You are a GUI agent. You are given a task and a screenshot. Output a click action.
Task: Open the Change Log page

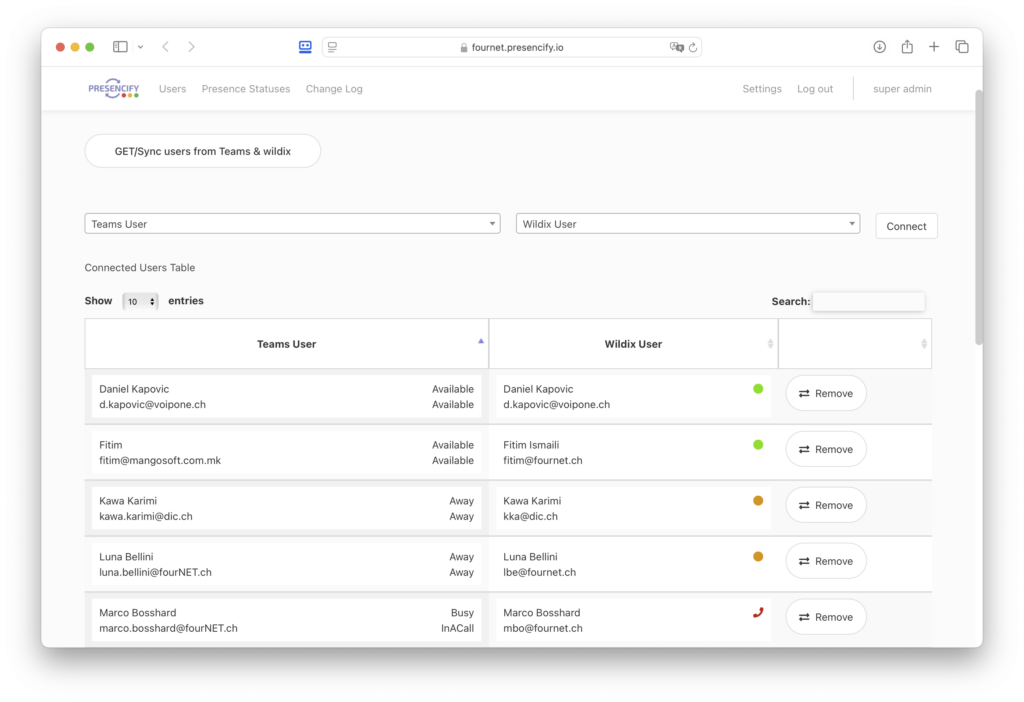[x=334, y=89]
